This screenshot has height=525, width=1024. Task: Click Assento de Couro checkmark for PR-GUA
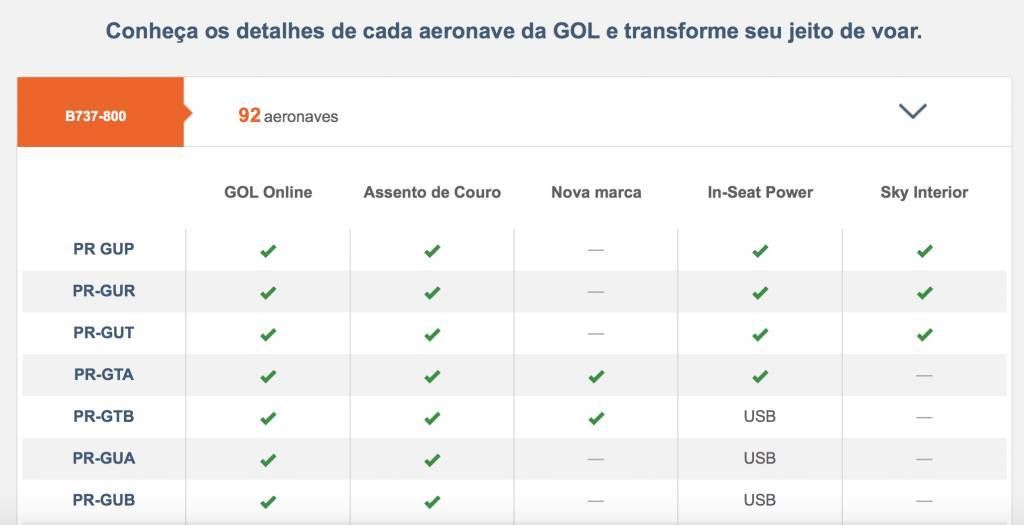(x=432, y=460)
